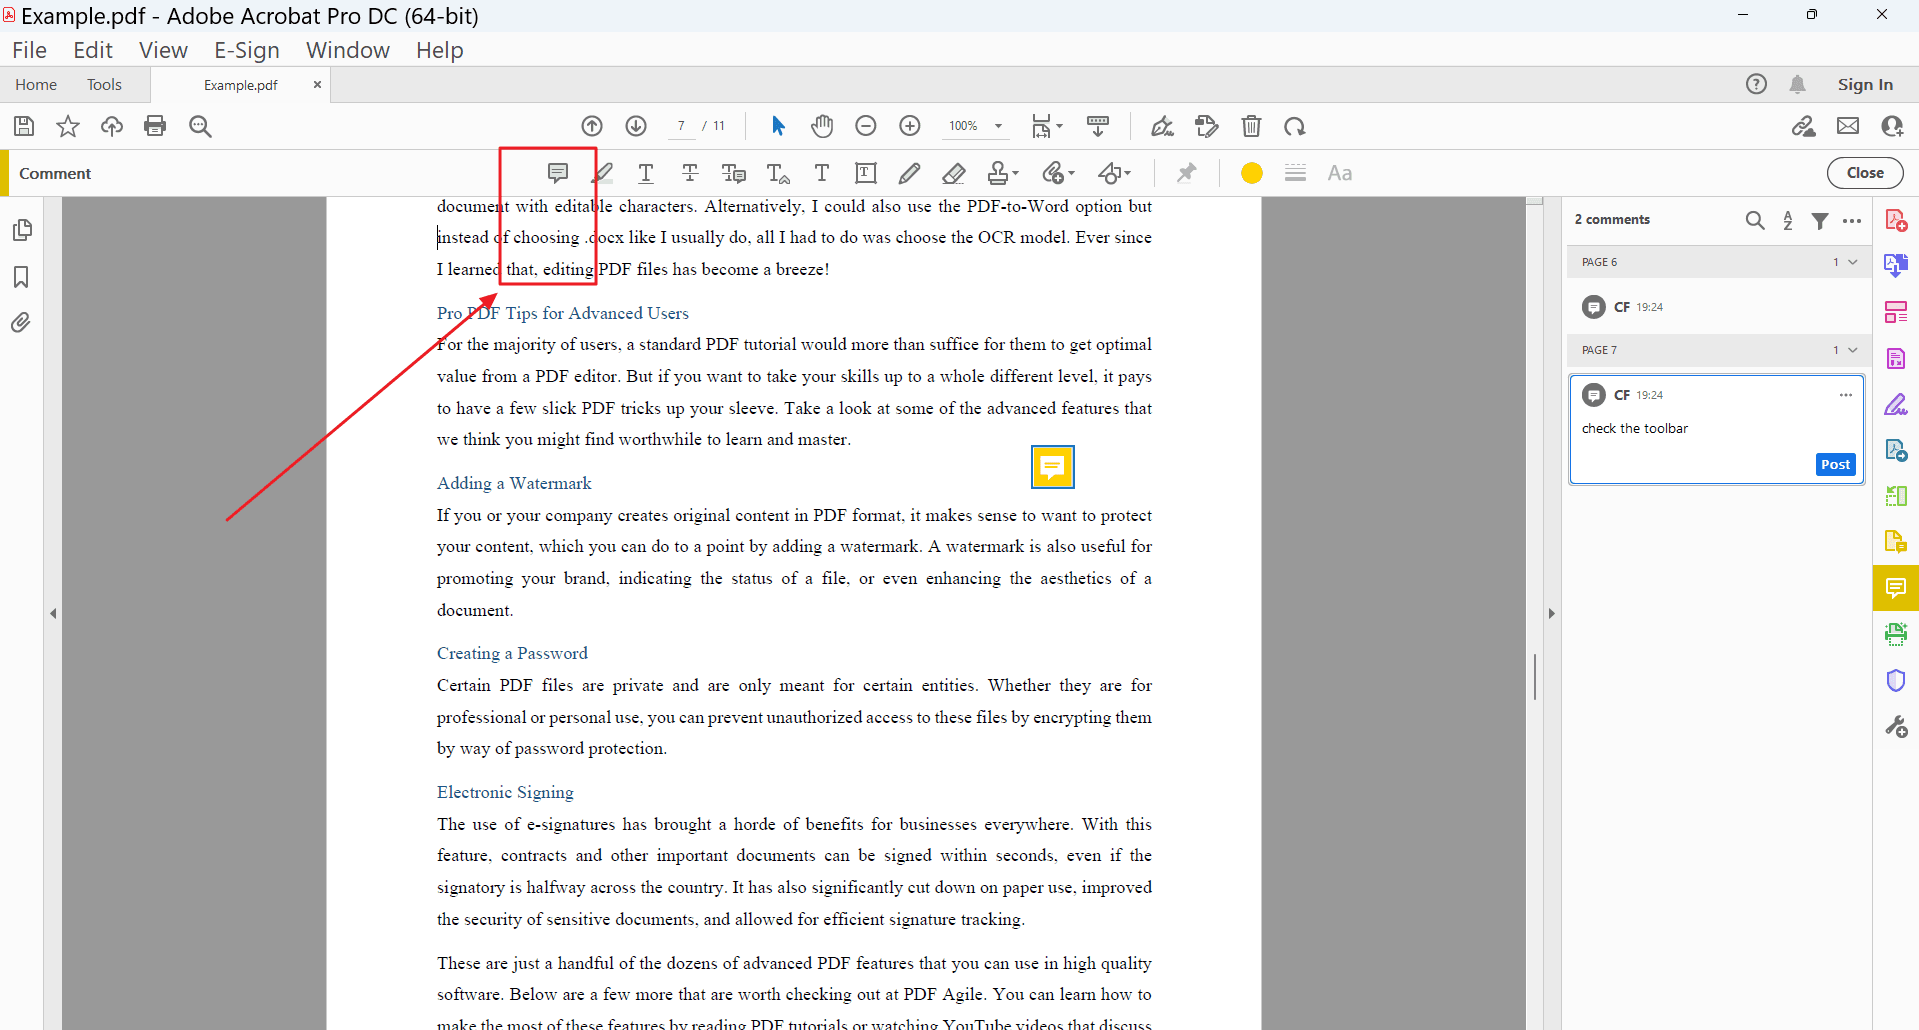Select the Highlight Text tool
1919x1030 pixels.
pos(602,173)
